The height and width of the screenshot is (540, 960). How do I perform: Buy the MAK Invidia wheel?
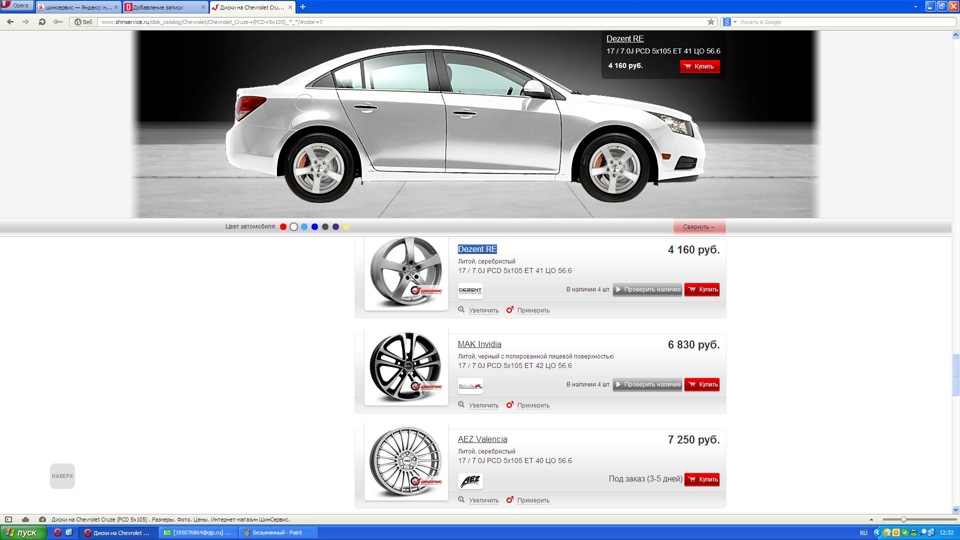point(702,384)
